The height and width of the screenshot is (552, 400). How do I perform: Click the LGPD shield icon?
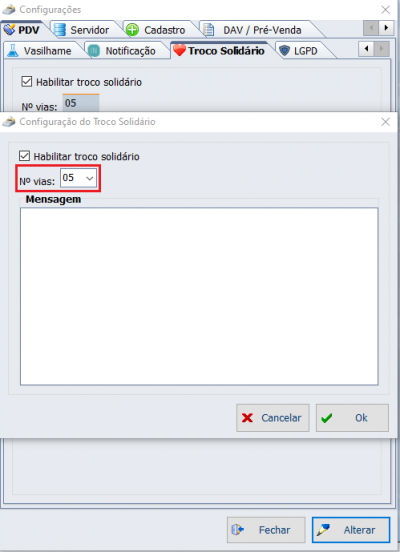coord(284,51)
